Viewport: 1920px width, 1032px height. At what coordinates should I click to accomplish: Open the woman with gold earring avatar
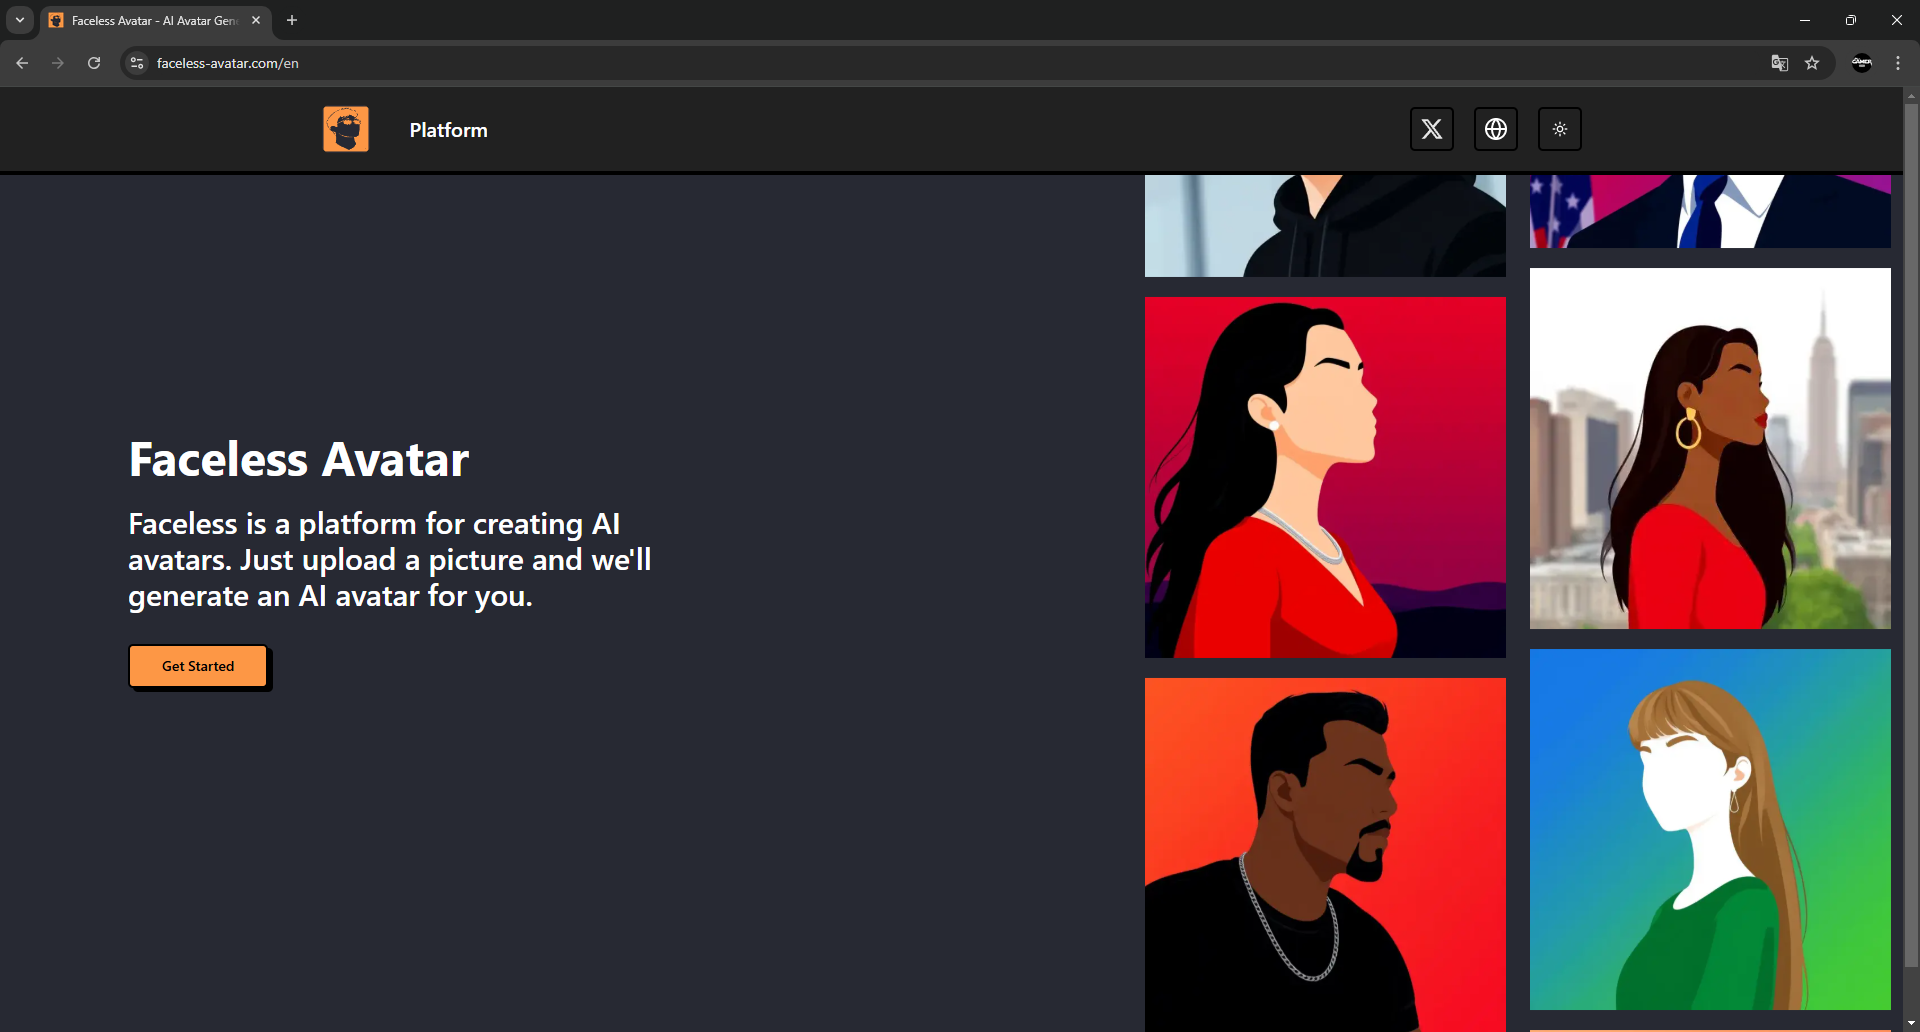1710,448
